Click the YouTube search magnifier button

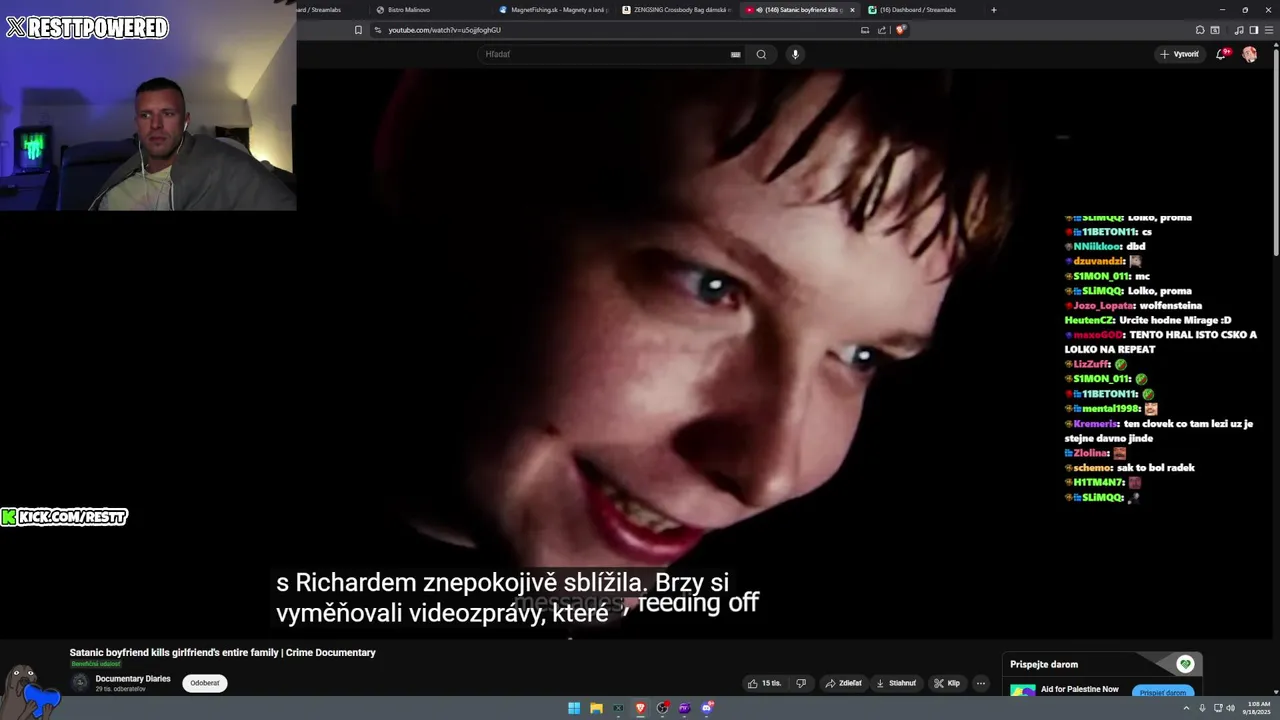pyautogui.click(x=761, y=54)
